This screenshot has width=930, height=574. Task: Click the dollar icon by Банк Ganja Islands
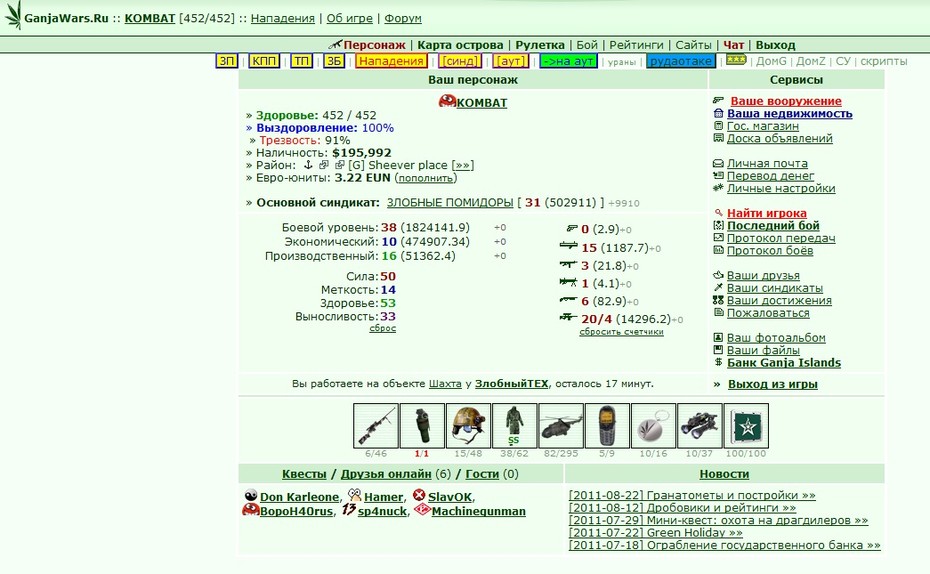pyautogui.click(x=718, y=362)
